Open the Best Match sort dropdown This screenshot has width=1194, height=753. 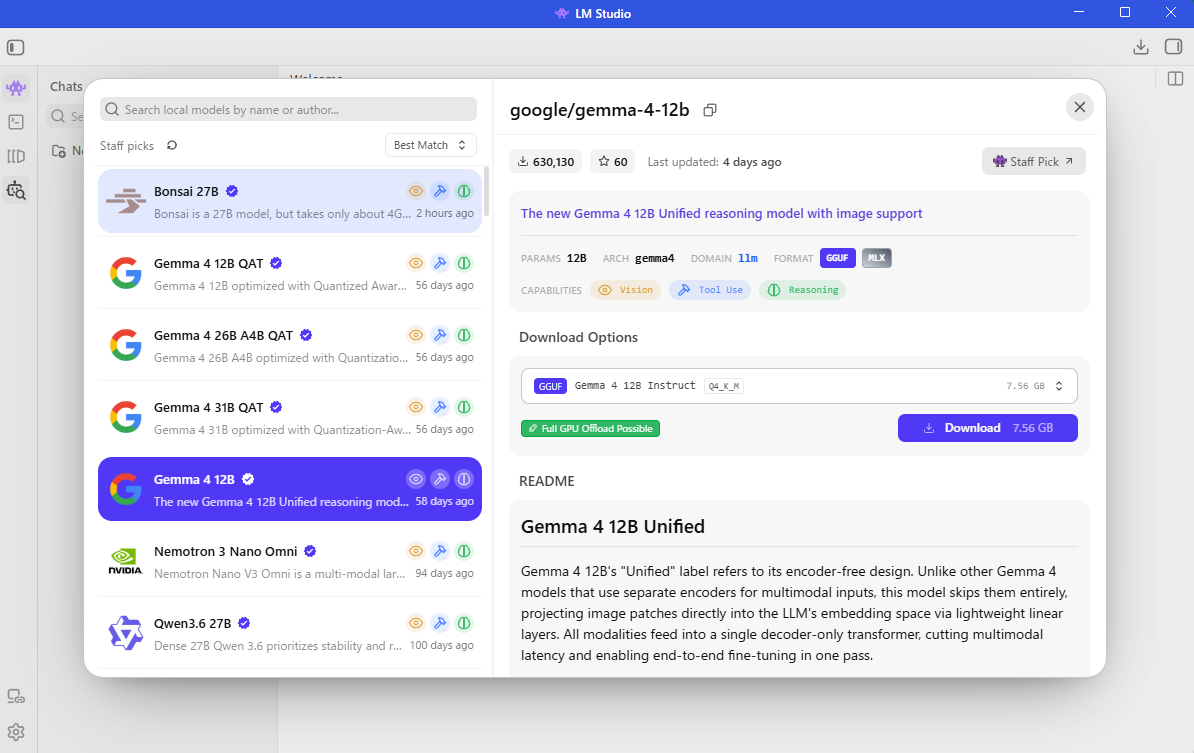coord(431,145)
